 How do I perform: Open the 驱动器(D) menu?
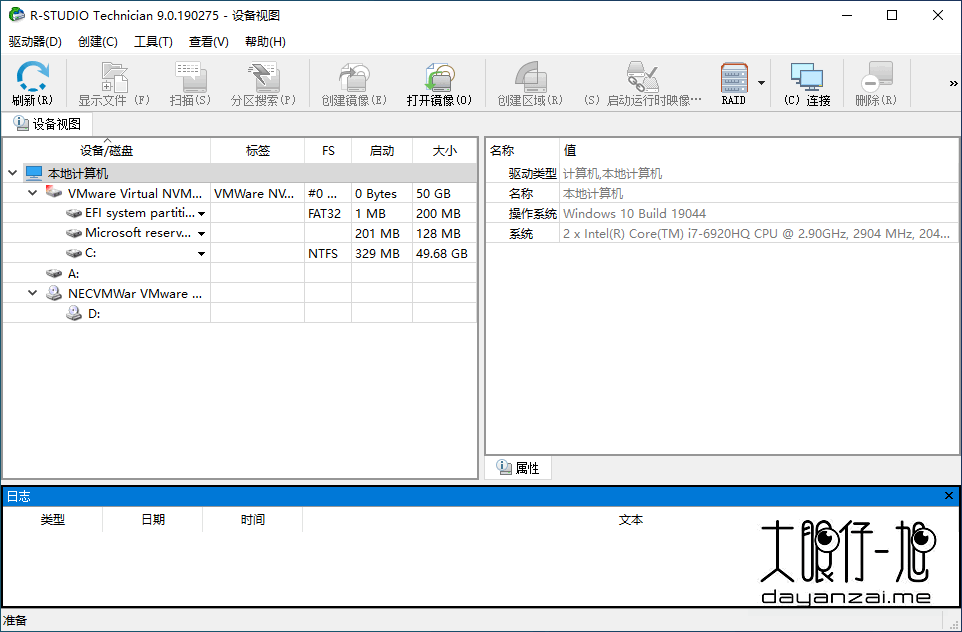tap(36, 42)
